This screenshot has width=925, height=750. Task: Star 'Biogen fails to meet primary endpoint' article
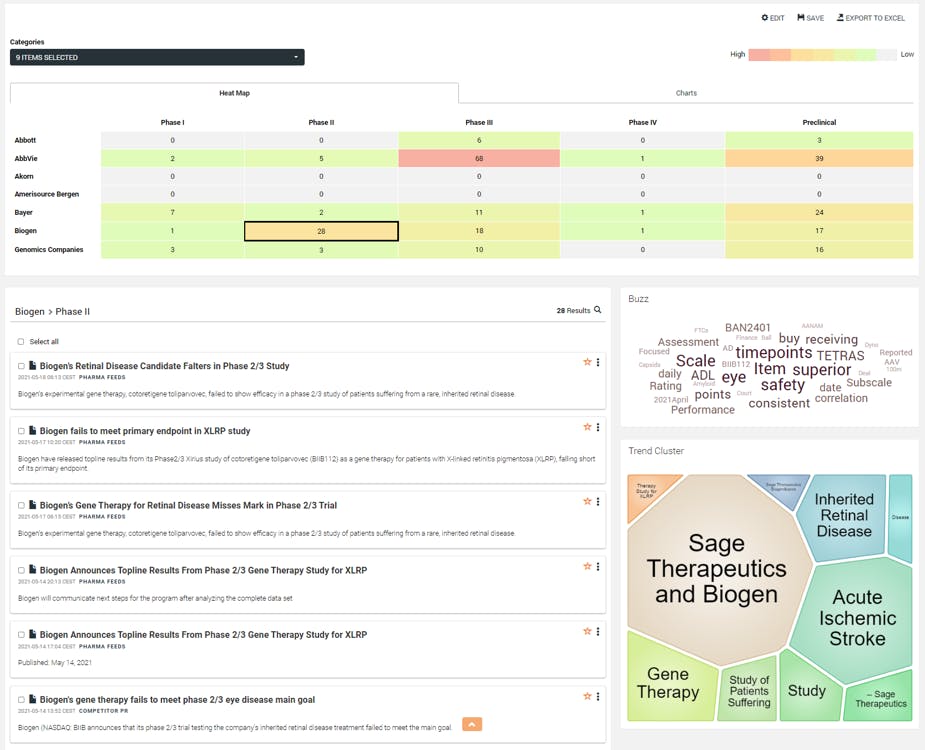(587, 427)
